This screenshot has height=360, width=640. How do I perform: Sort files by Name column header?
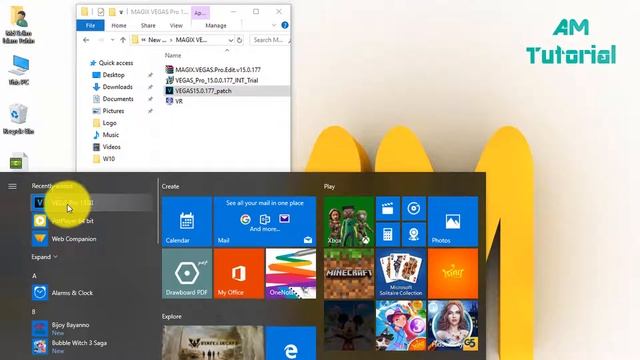coord(173,55)
